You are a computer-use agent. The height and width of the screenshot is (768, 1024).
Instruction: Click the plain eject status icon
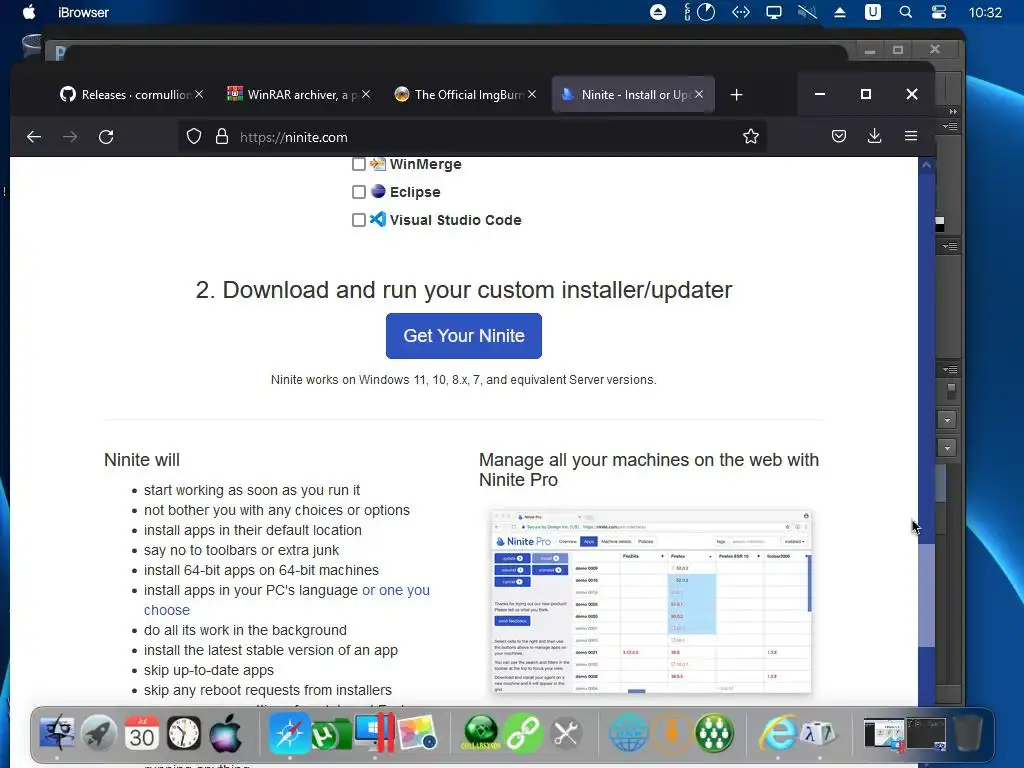[x=840, y=12]
